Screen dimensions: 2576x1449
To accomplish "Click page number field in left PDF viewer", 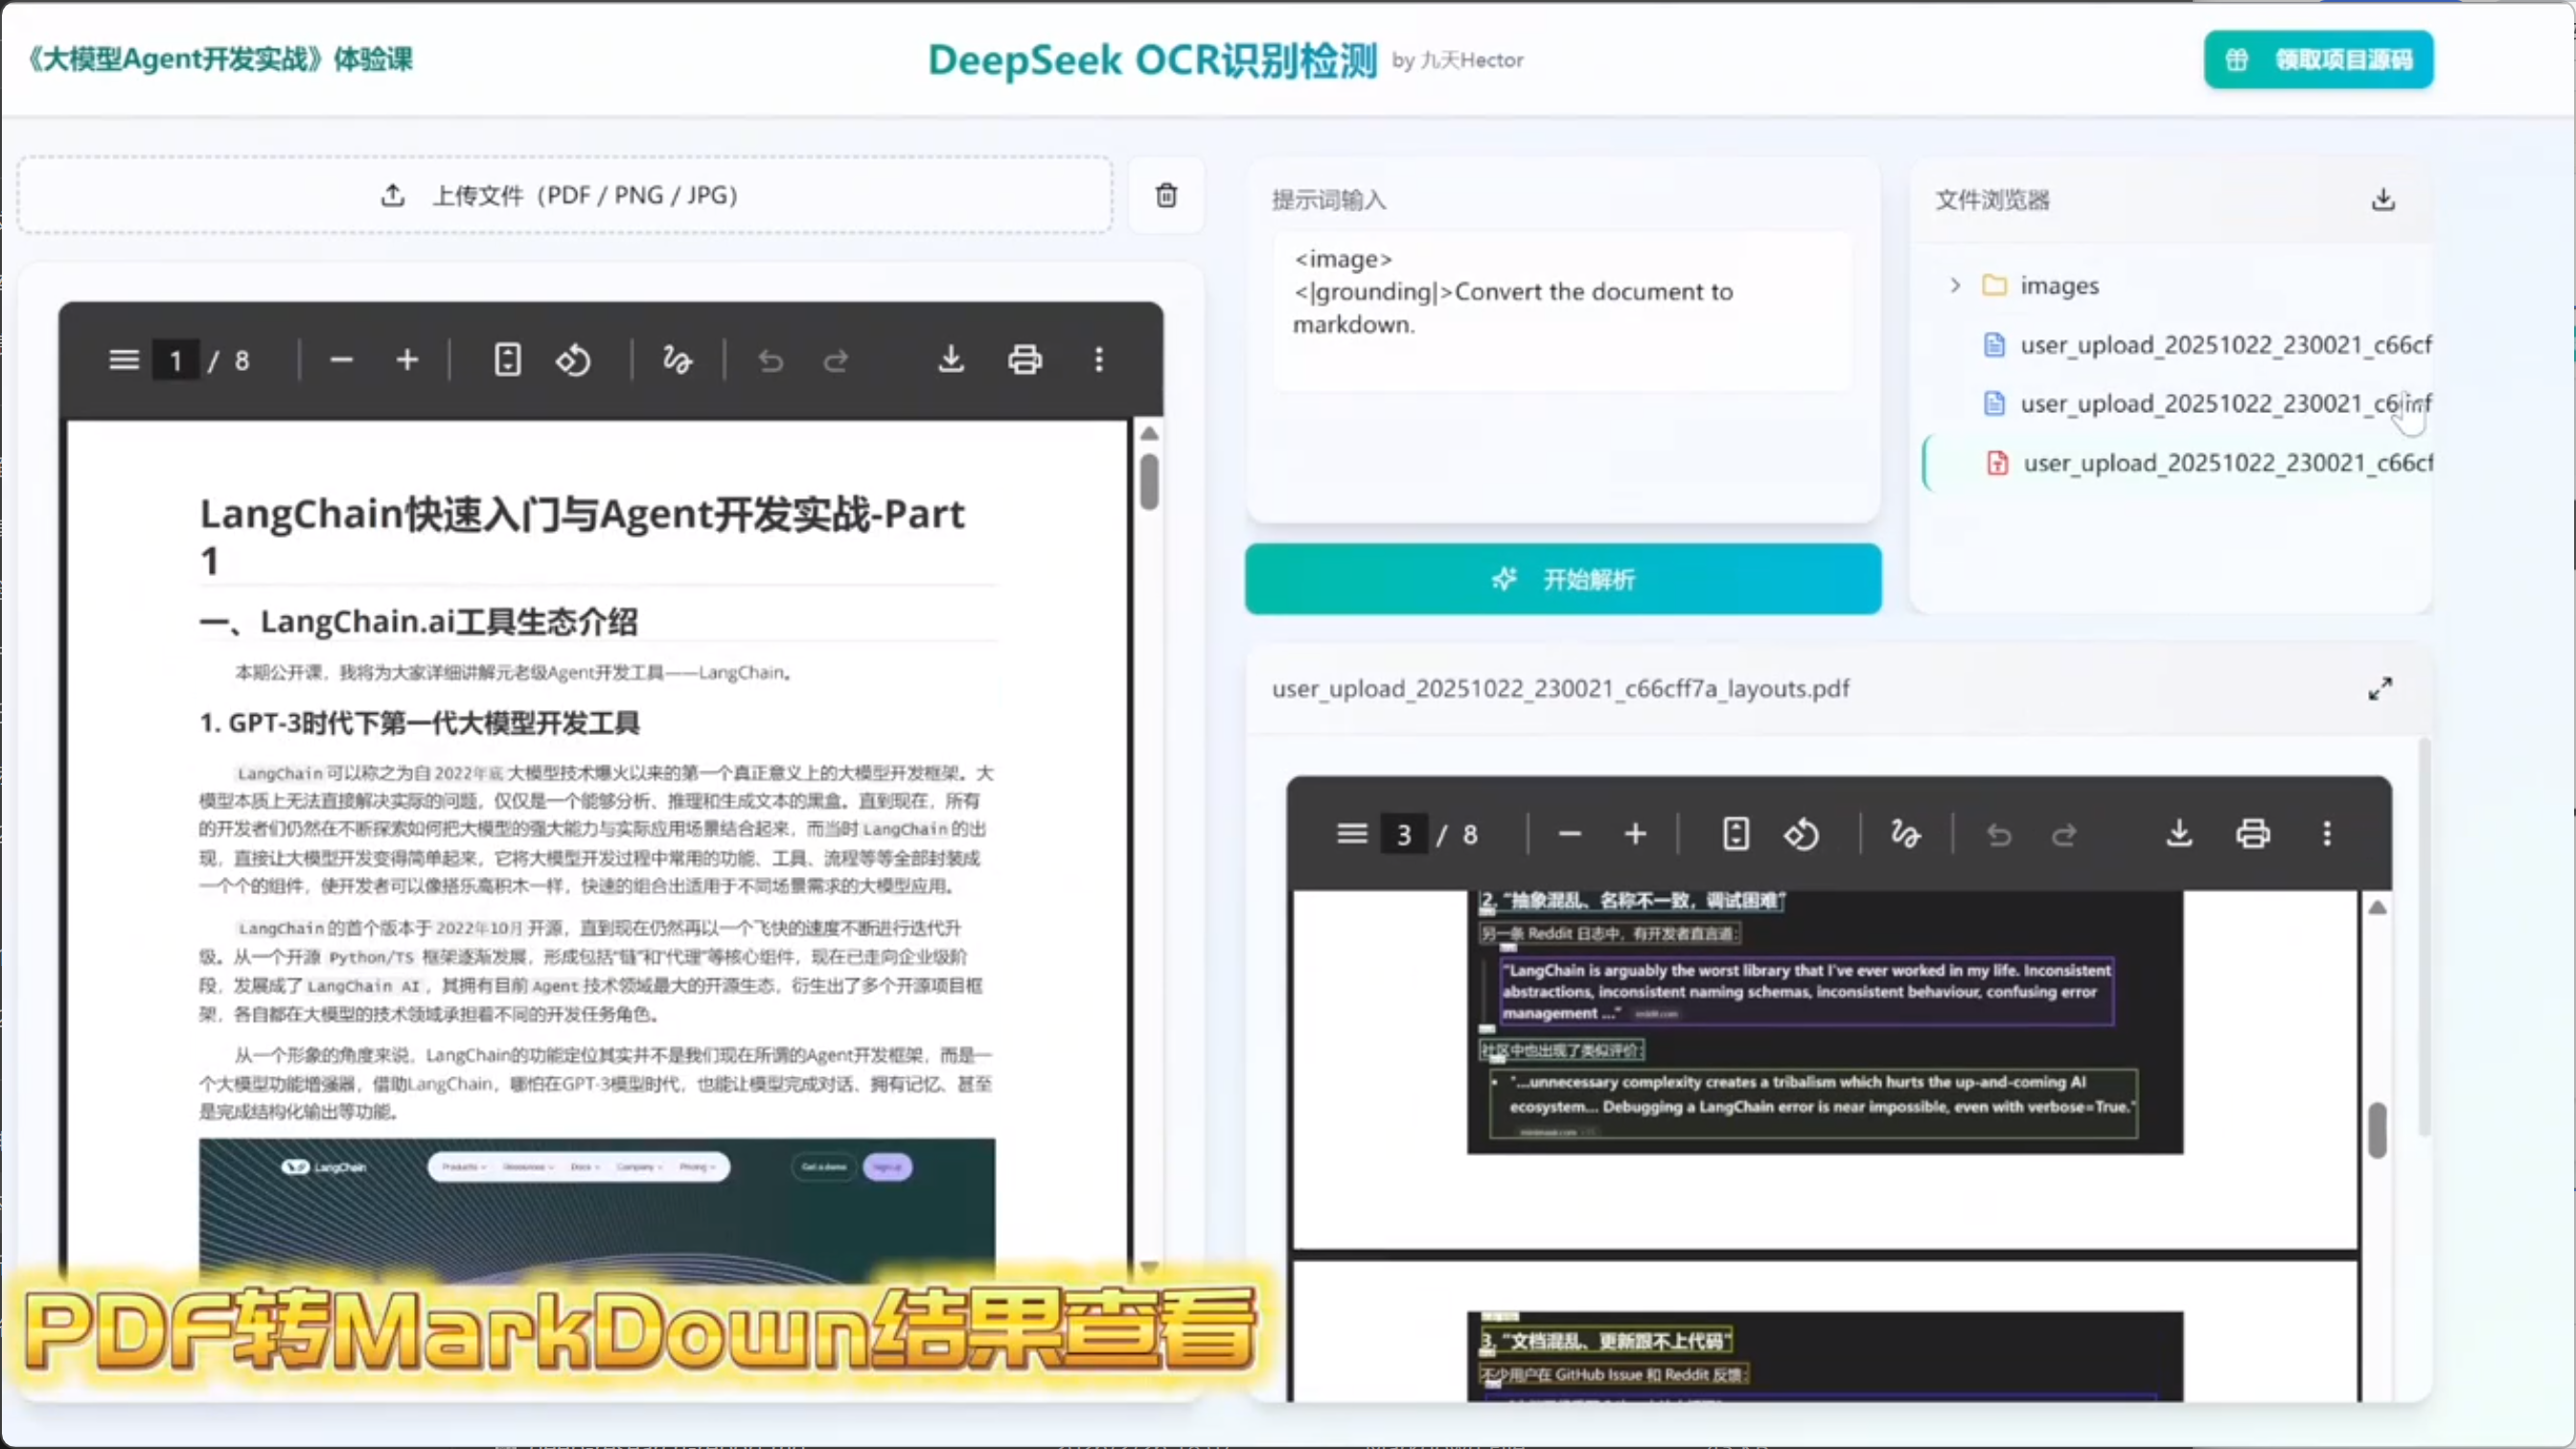I will point(176,360).
